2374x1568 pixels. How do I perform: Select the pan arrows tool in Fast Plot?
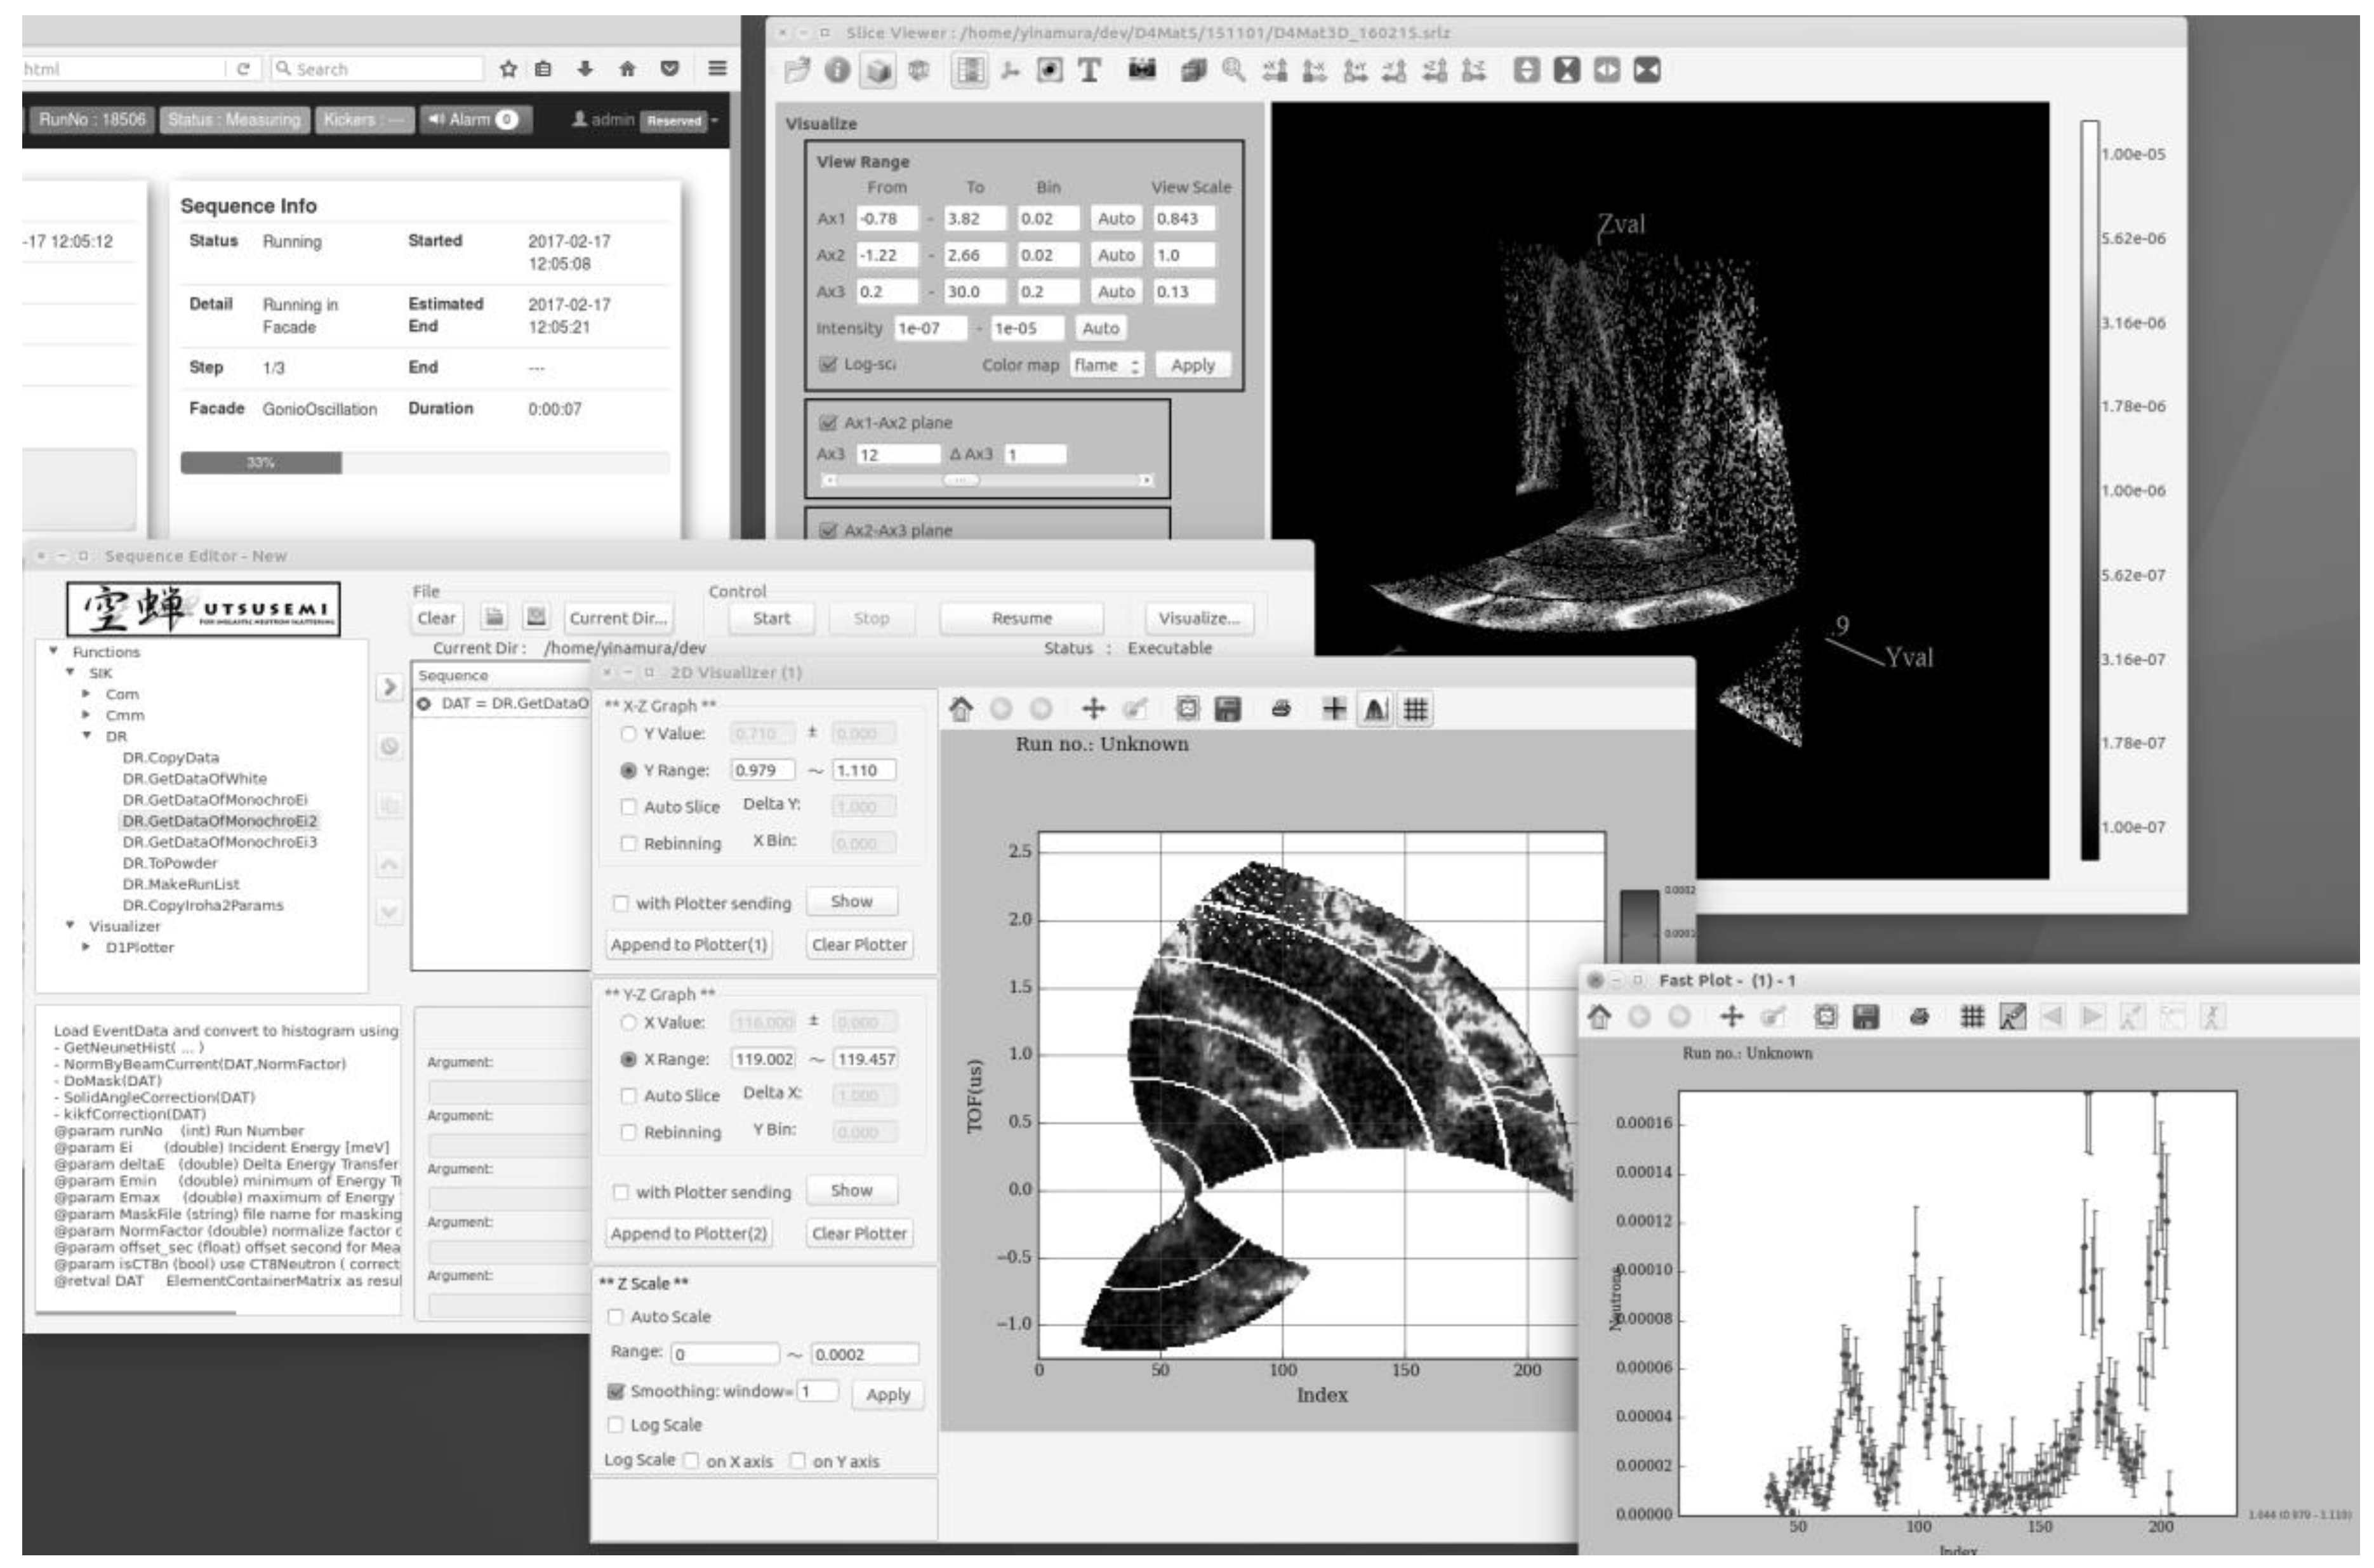coord(1731,1018)
